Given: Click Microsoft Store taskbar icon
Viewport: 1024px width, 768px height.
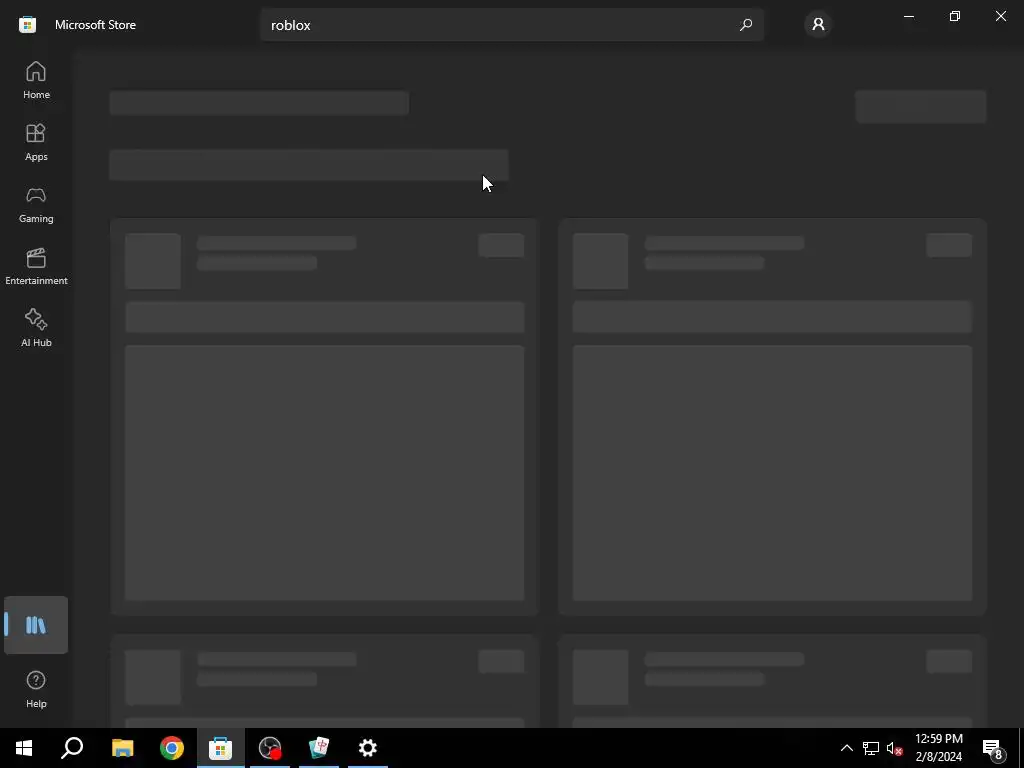Looking at the screenshot, I should tap(221, 748).
